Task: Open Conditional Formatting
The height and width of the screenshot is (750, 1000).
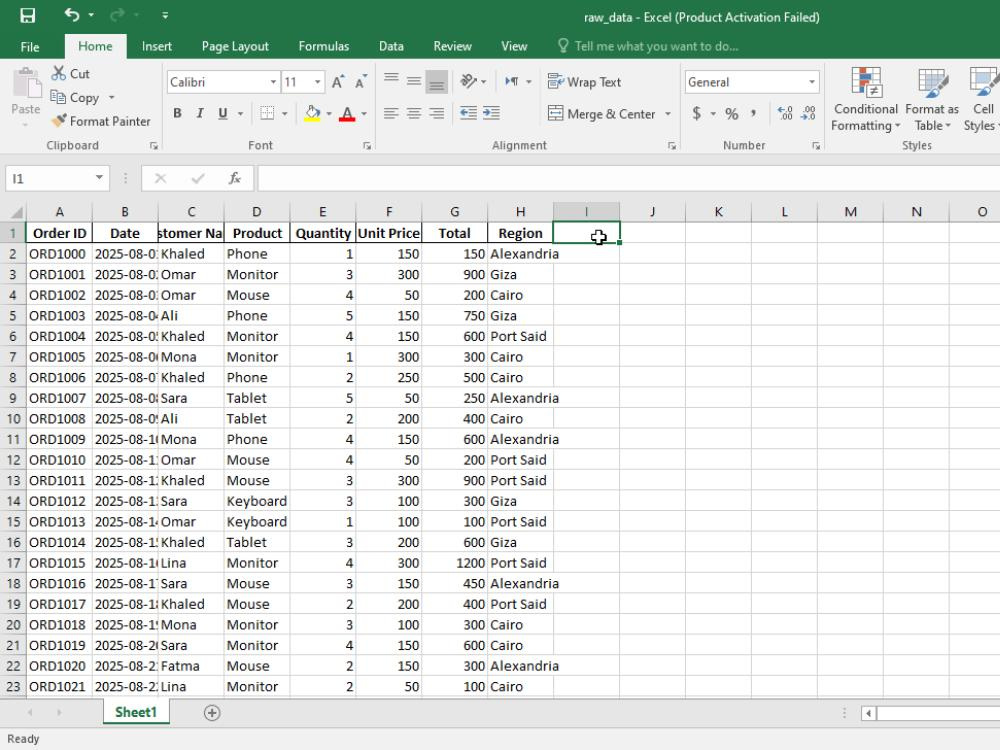Action: (866, 100)
